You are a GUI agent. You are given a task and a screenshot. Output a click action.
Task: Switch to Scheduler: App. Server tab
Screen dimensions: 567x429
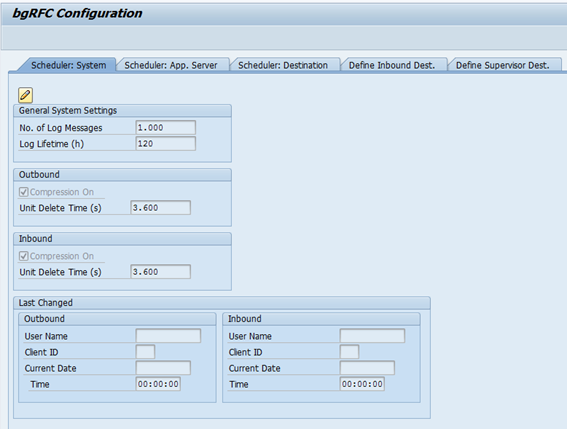pyautogui.click(x=171, y=65)
